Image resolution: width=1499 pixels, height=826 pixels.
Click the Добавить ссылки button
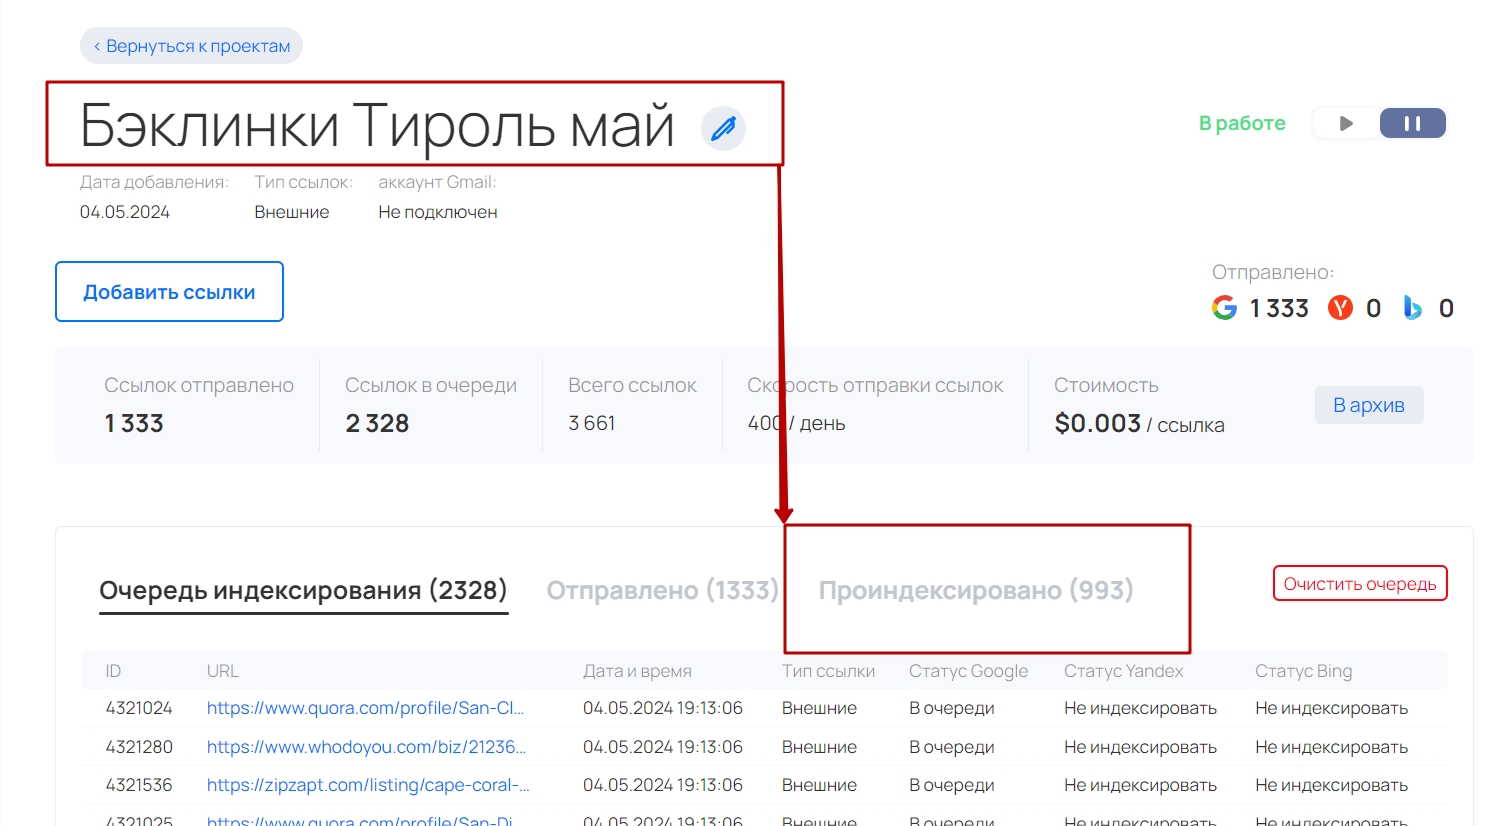pos(169,292)
